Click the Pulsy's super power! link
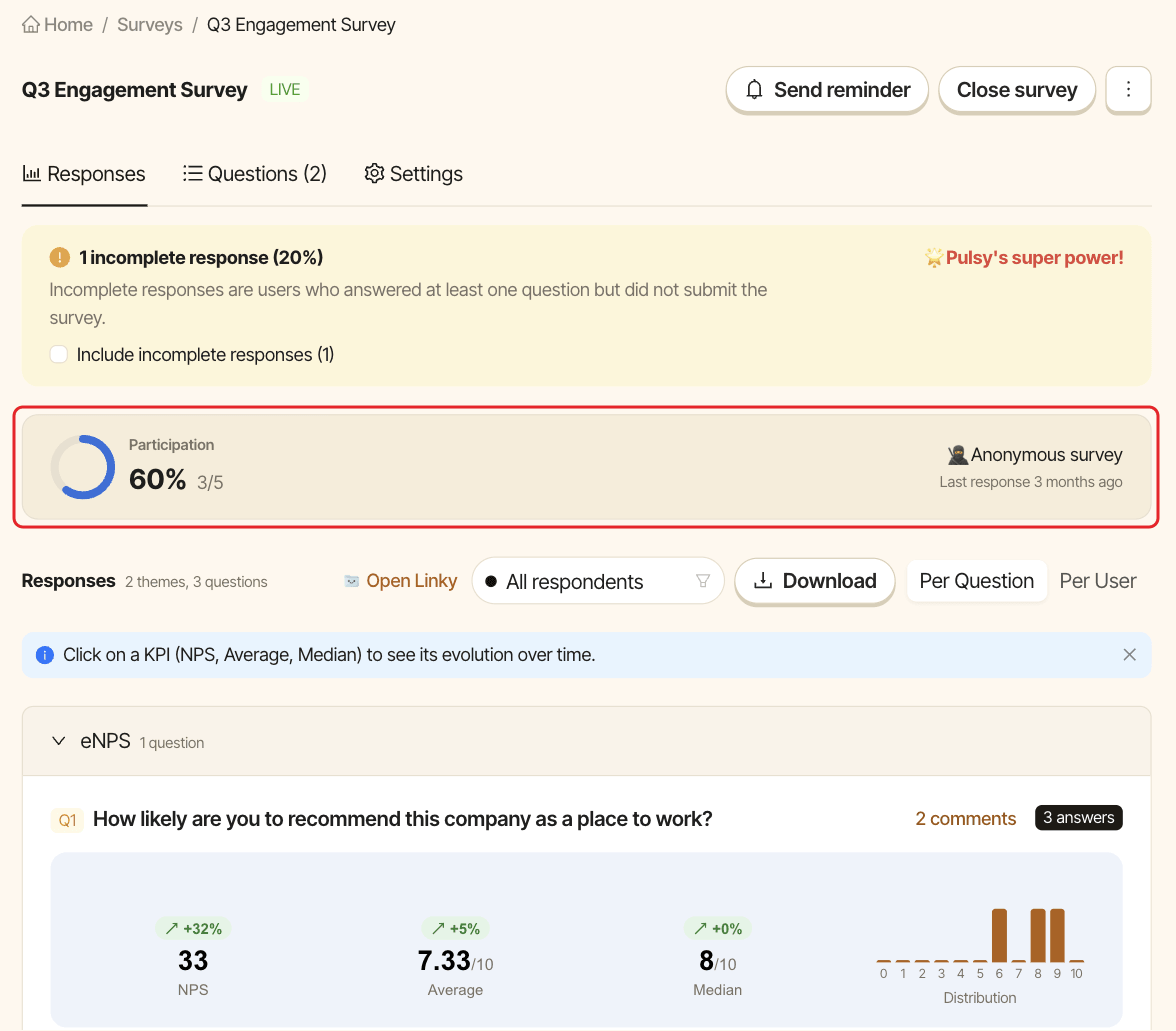1176x1031 pixels. (x=1024, y=257)
